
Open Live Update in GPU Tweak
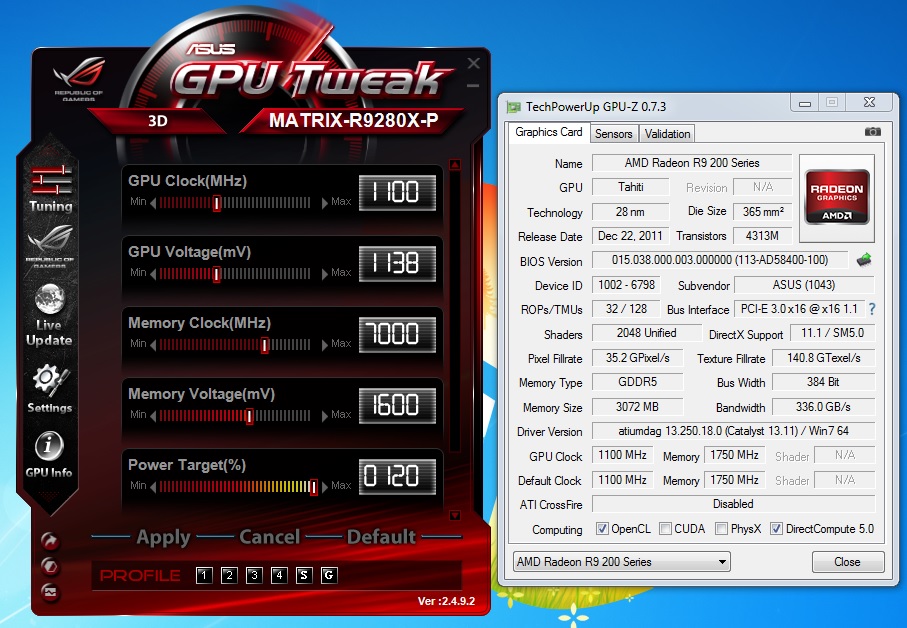pyautogui.click(x=49, y=315)
